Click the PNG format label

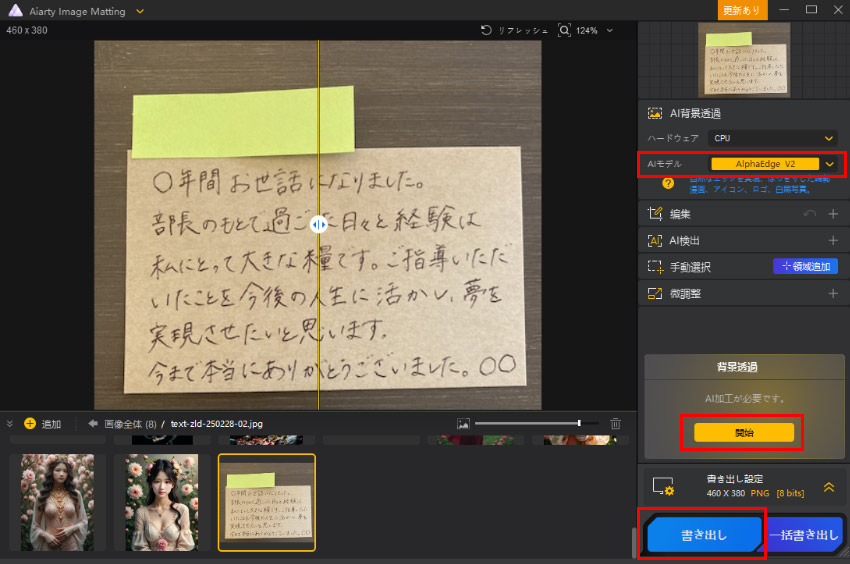click(x=759, y=493)
